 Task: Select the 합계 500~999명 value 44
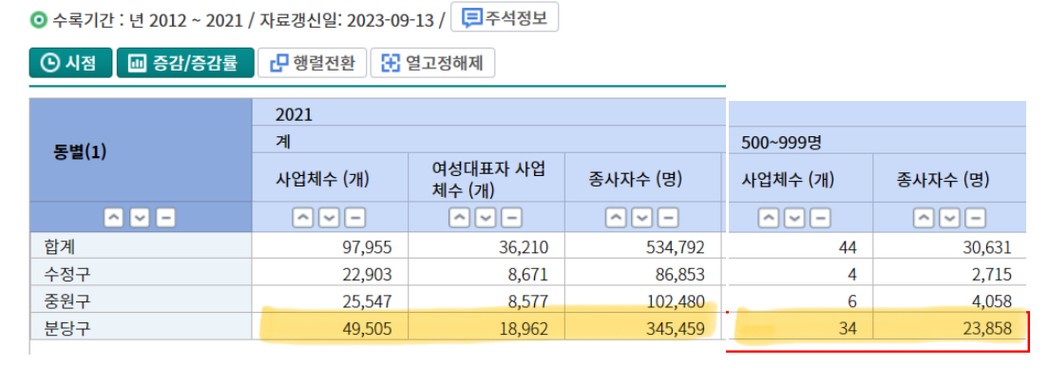848,248
